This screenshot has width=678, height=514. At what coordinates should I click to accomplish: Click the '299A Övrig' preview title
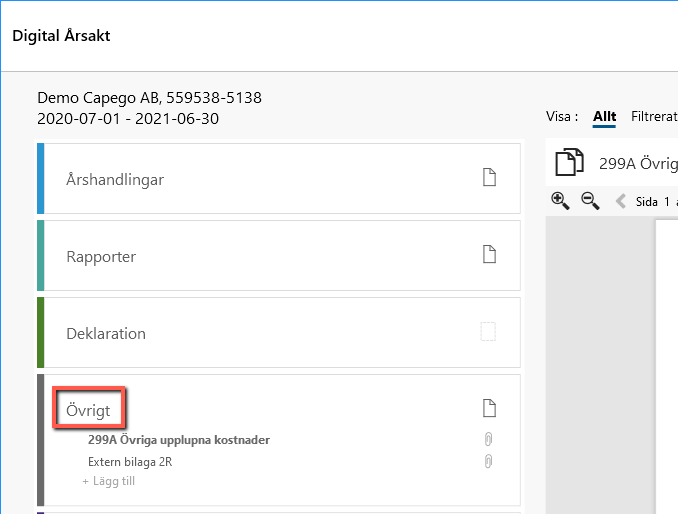click(638, 164)
